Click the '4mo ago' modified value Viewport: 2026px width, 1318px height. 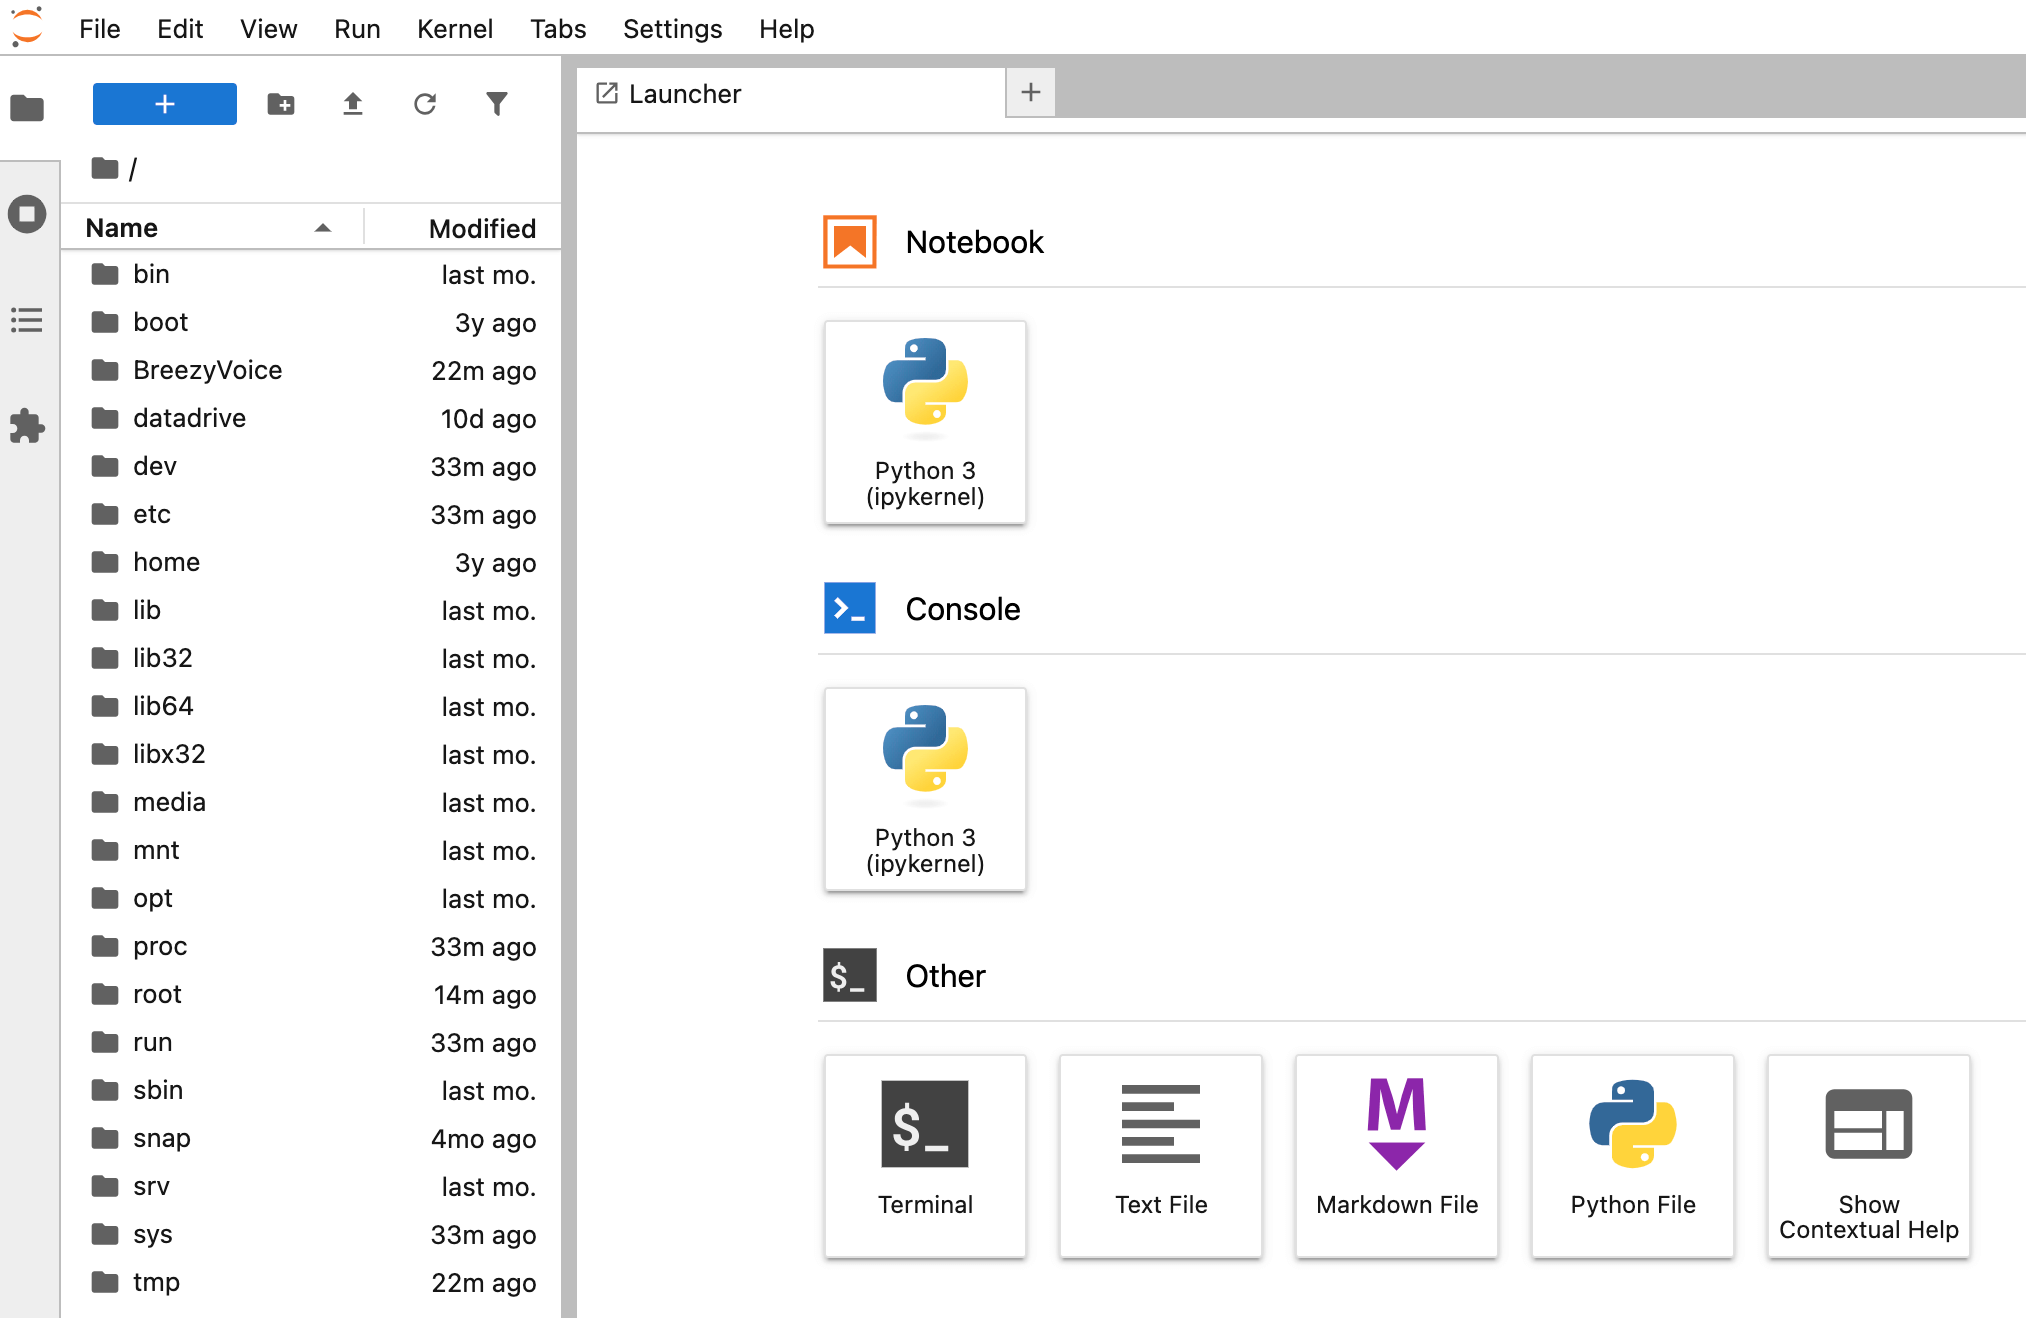483,1139
